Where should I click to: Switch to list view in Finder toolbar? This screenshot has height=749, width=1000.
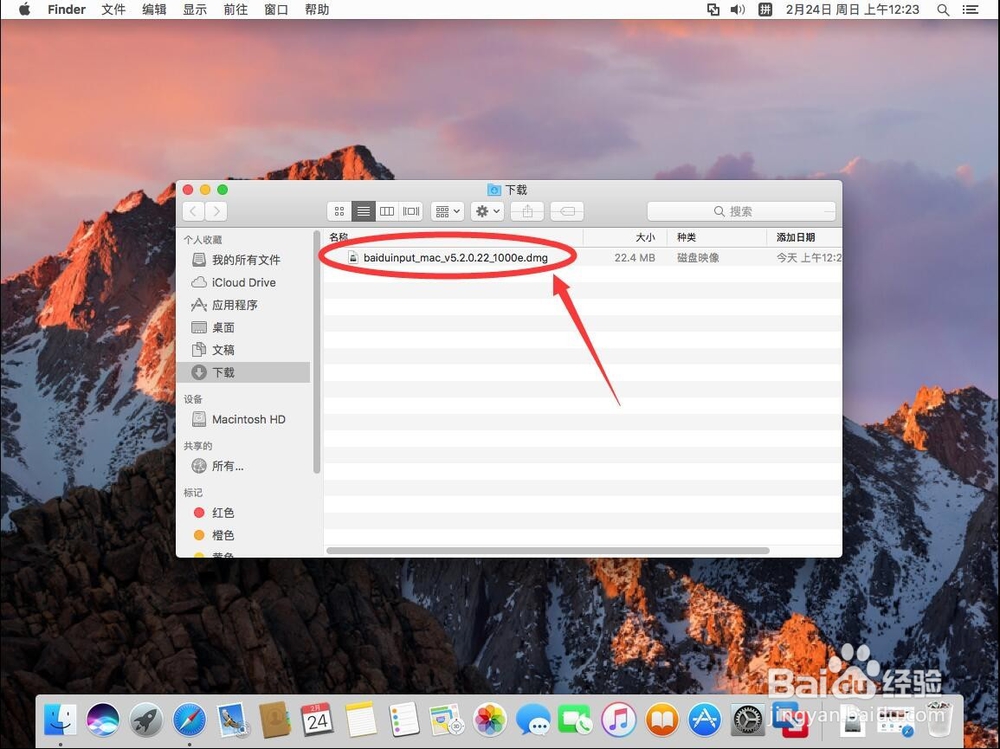point(363,211)
